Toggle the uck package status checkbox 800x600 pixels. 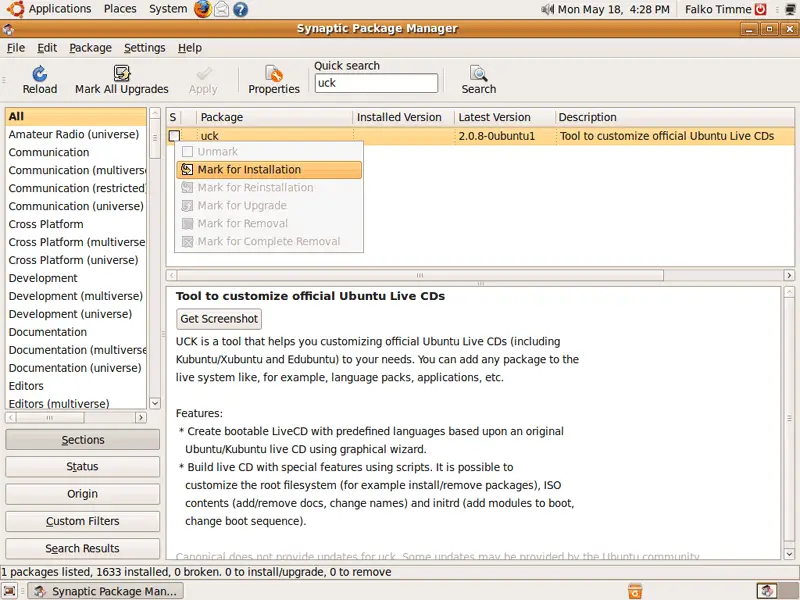click(174, 136)
